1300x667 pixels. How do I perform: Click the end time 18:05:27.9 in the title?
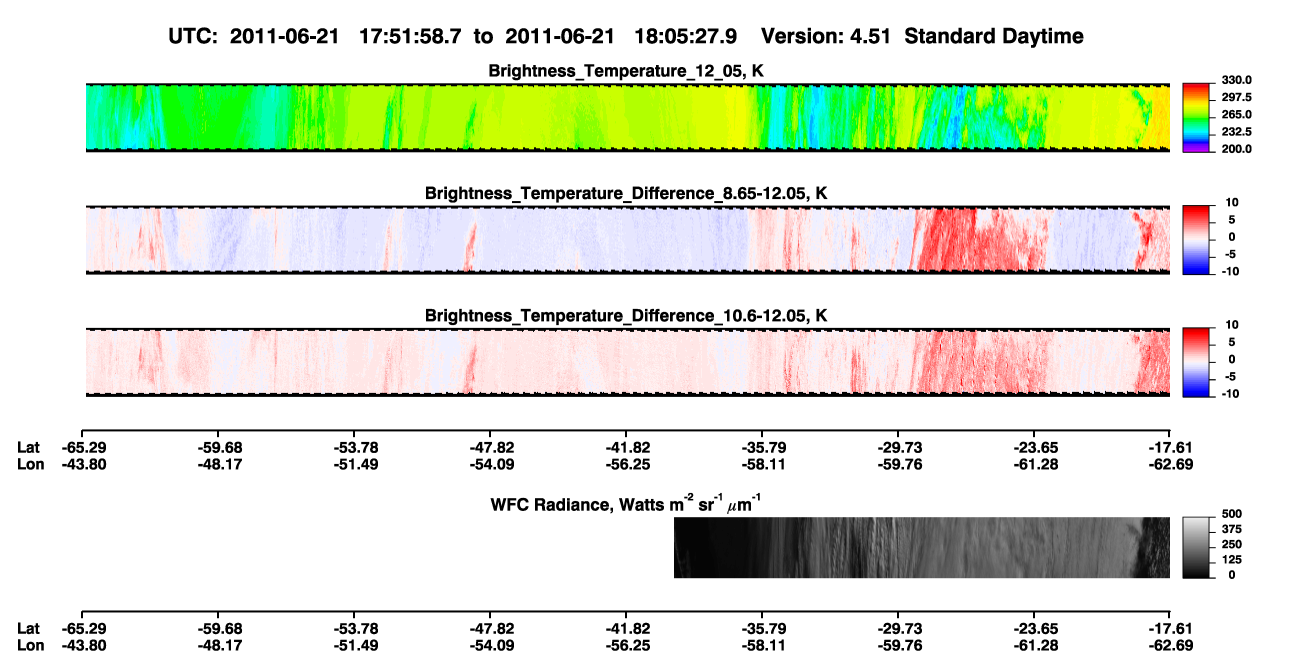tap(686, 37)
